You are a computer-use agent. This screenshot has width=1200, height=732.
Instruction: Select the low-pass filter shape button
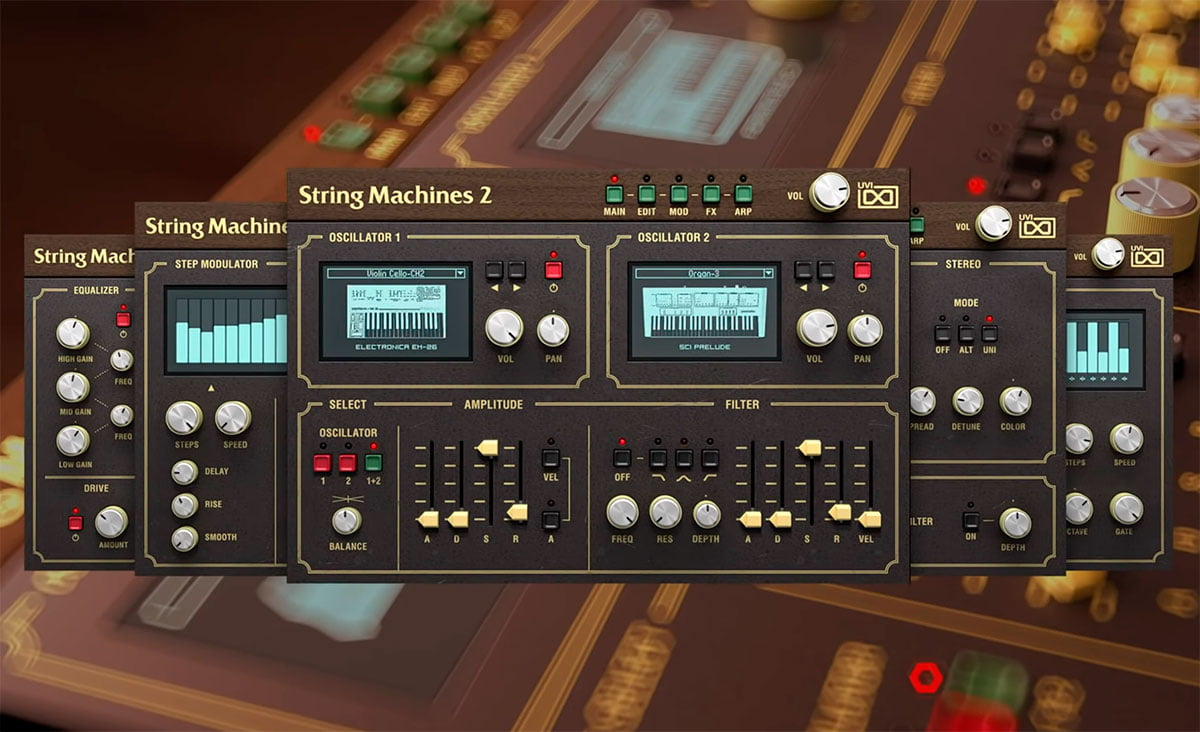tap(658, 459)
